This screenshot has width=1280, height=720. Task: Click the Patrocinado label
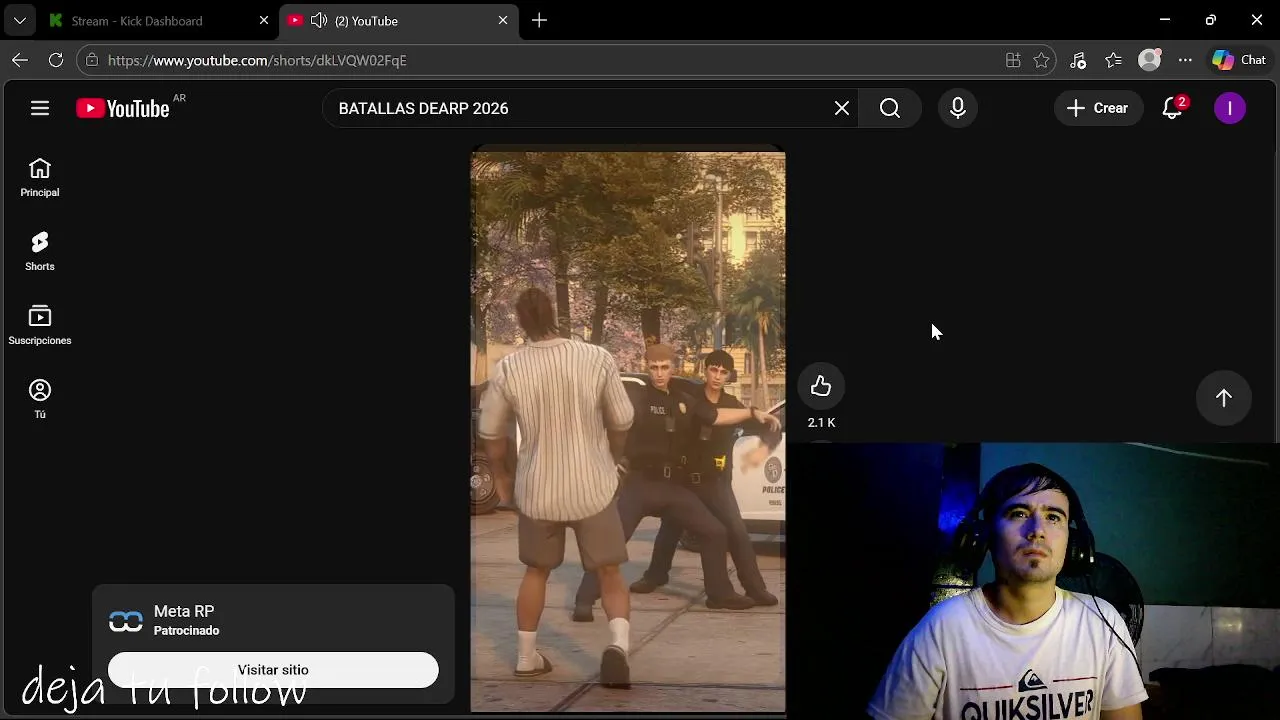pyautogui.click(x=186, y=631)
